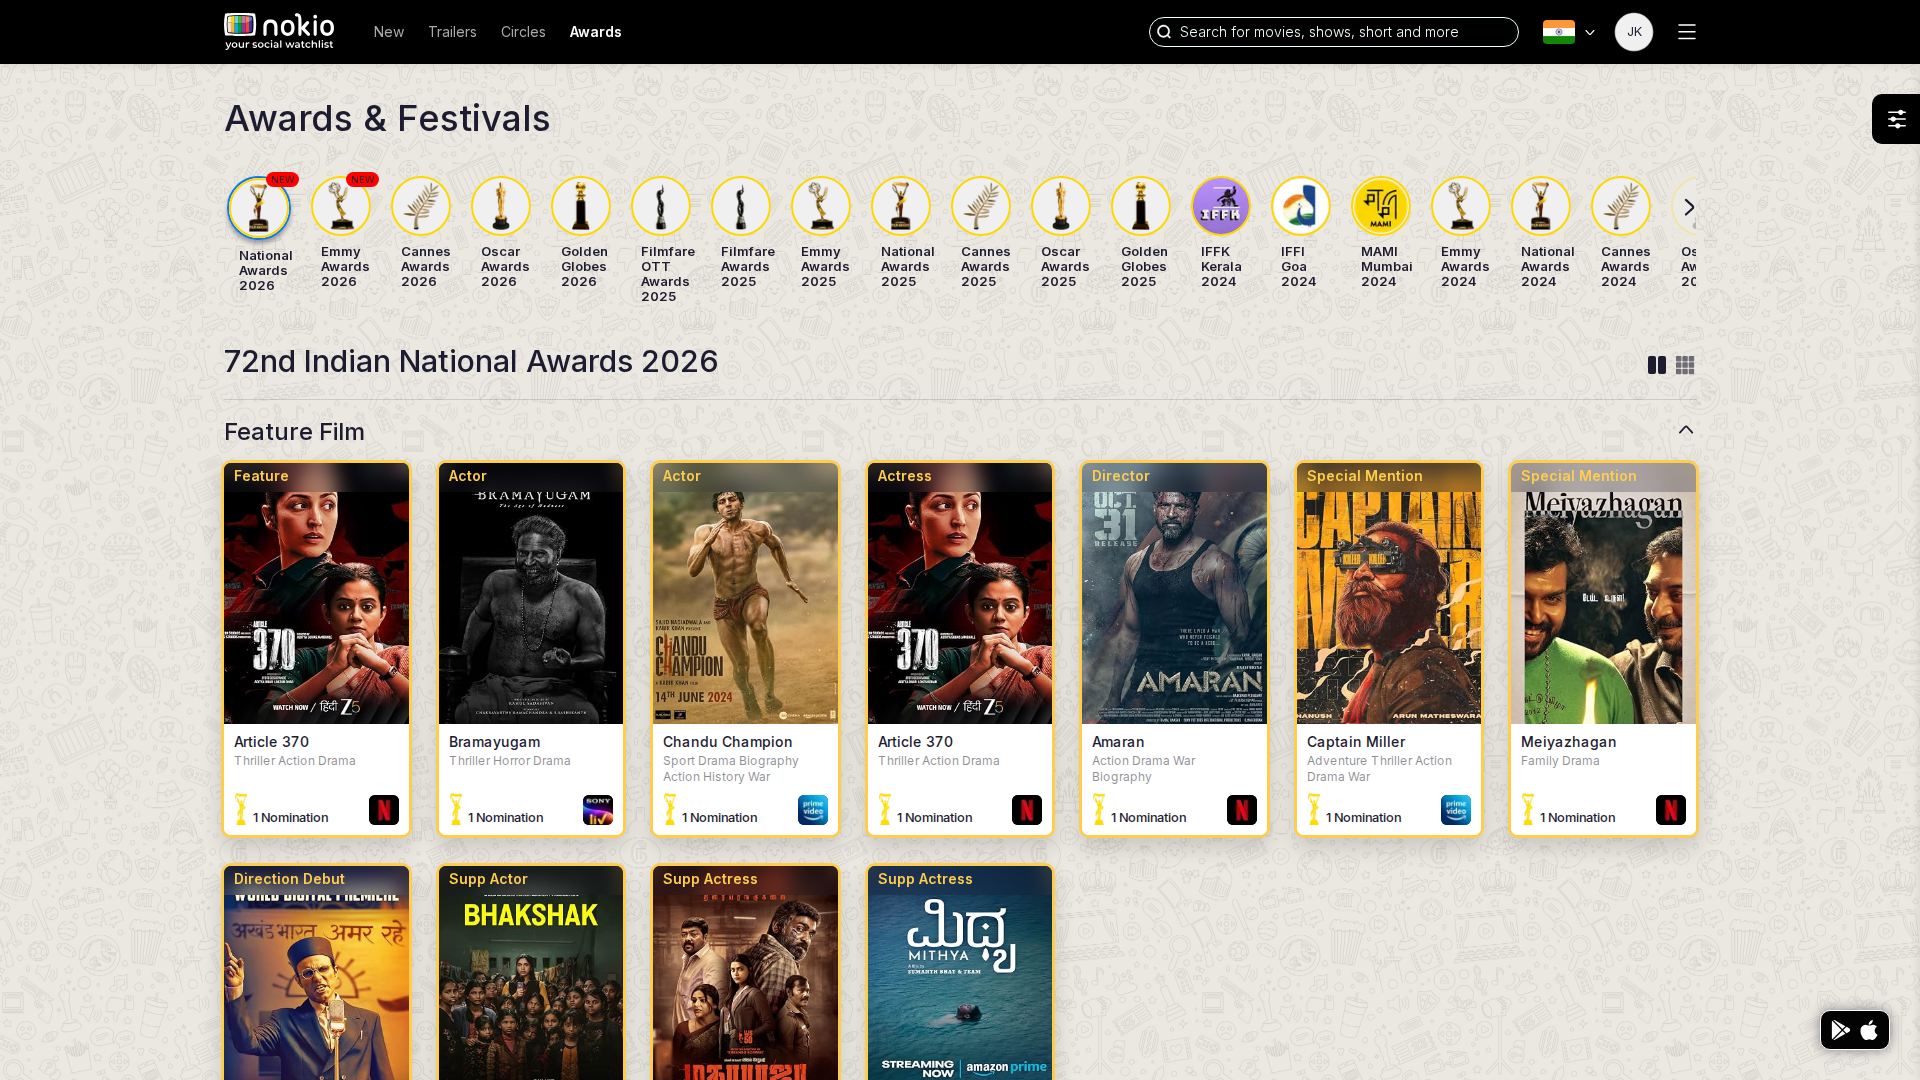Viewport: 1920px width, 1080px height.
Task: Select Golden Globes 2026 icon
Action: [581, 206]
